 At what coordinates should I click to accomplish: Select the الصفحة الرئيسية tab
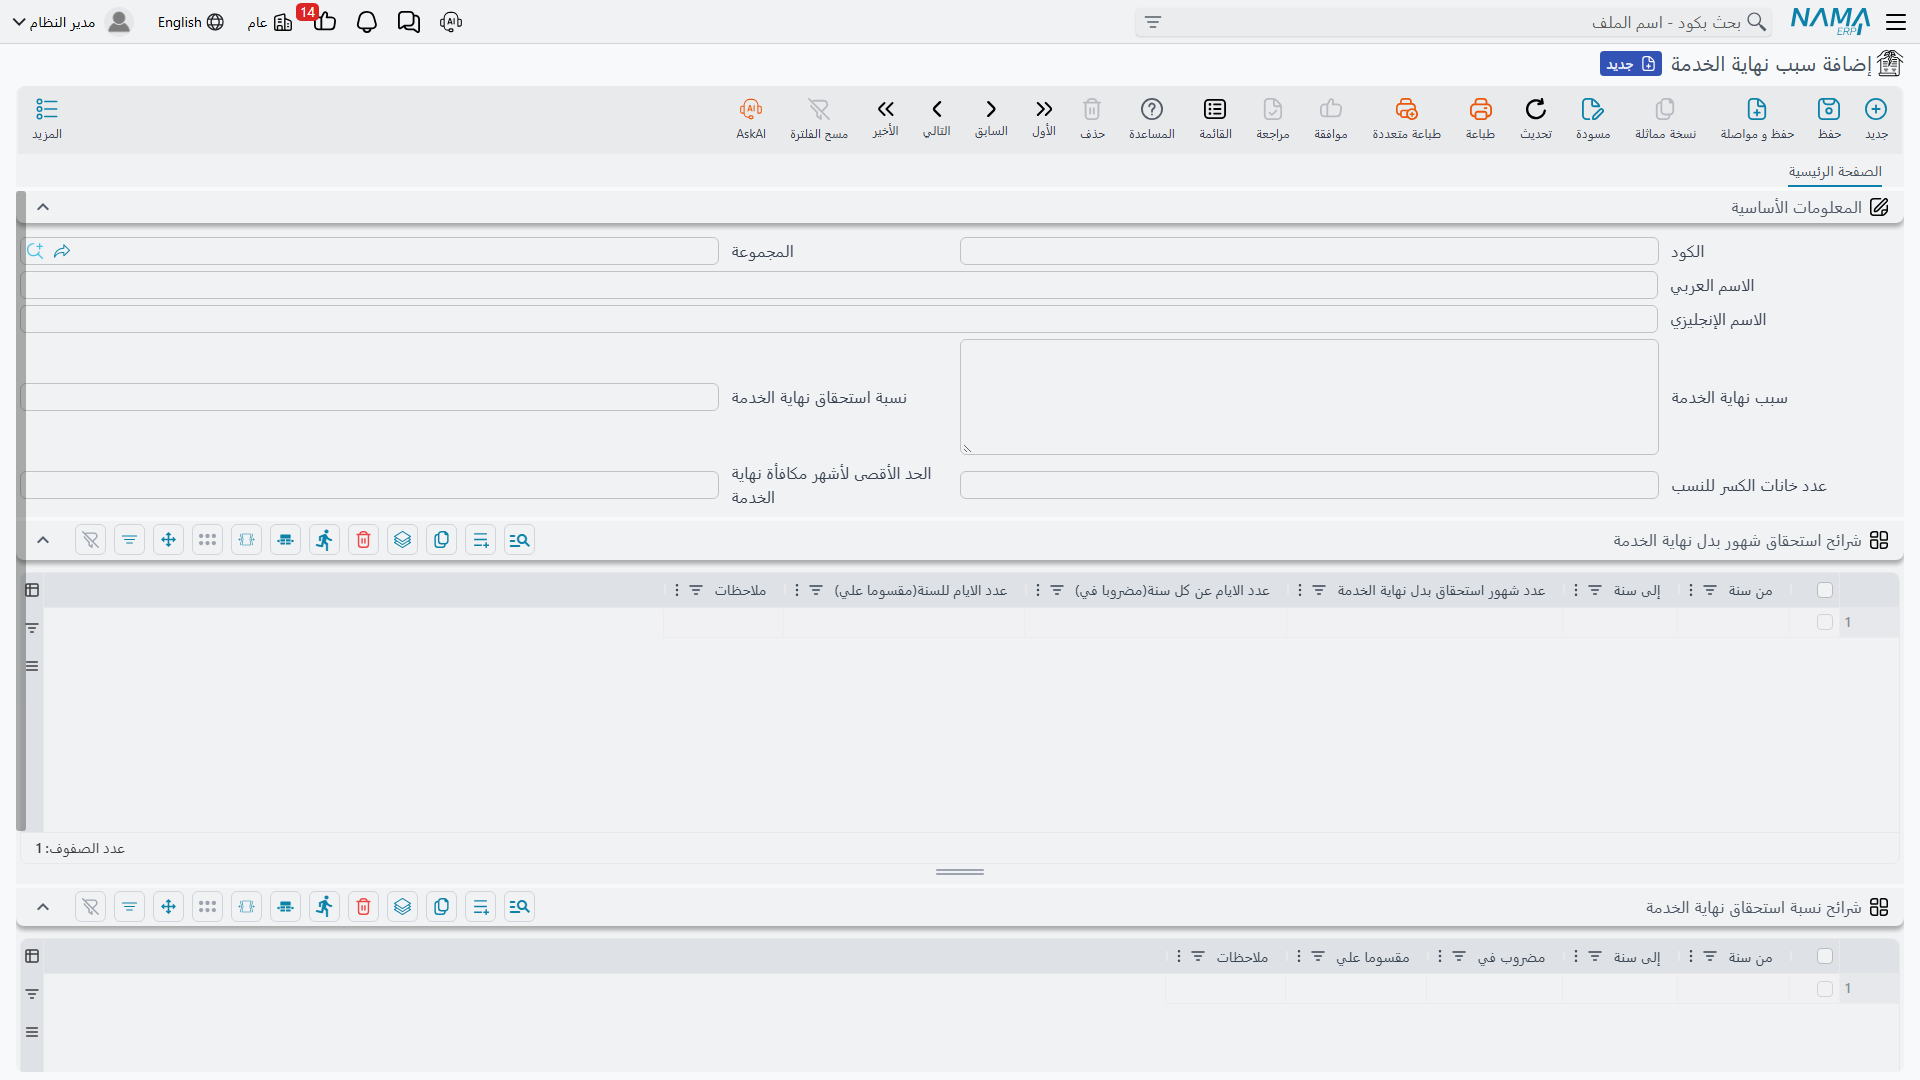pos(1835,172)
